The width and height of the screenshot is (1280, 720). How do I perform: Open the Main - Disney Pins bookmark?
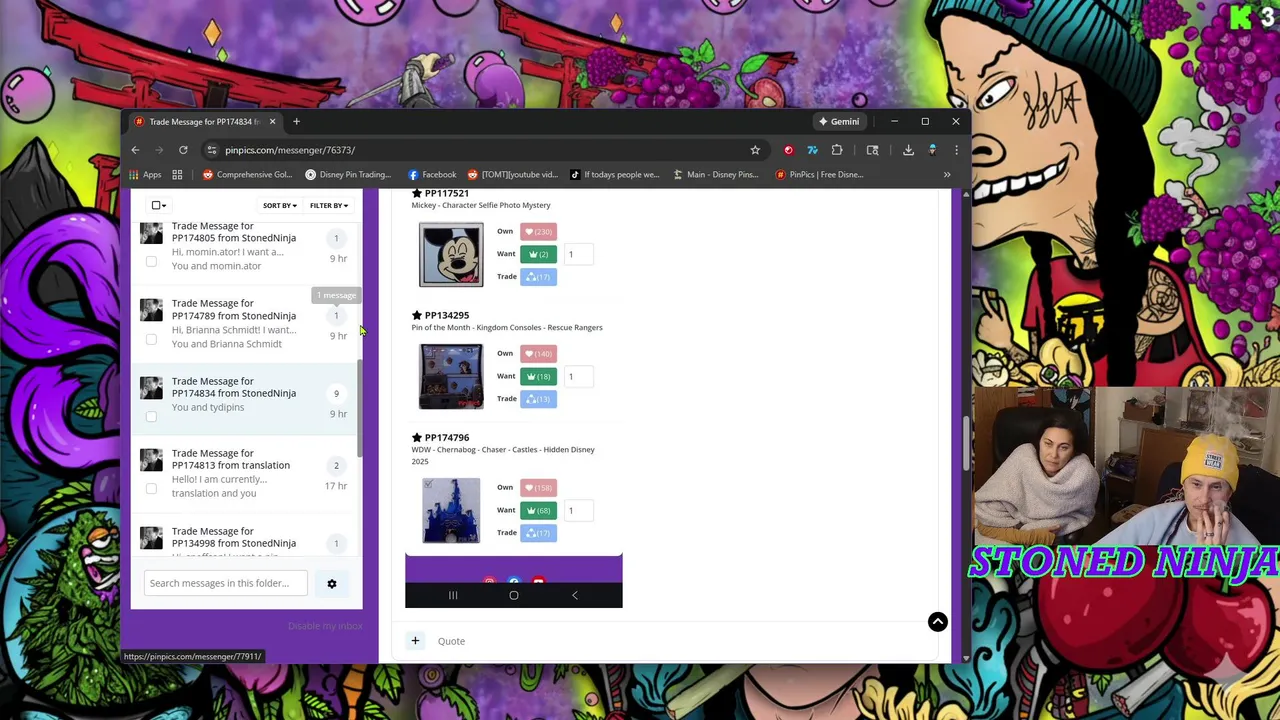tap(715, 174)
